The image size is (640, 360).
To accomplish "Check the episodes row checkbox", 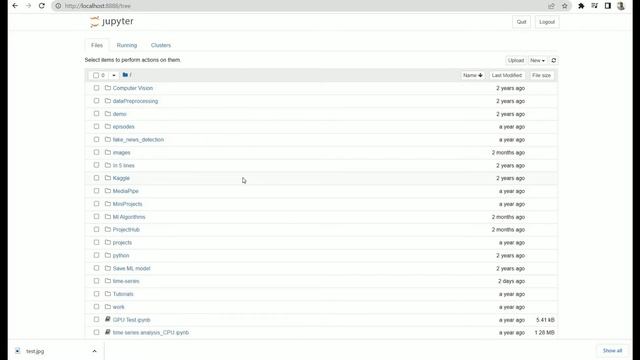I will click(x=96, y=127).
